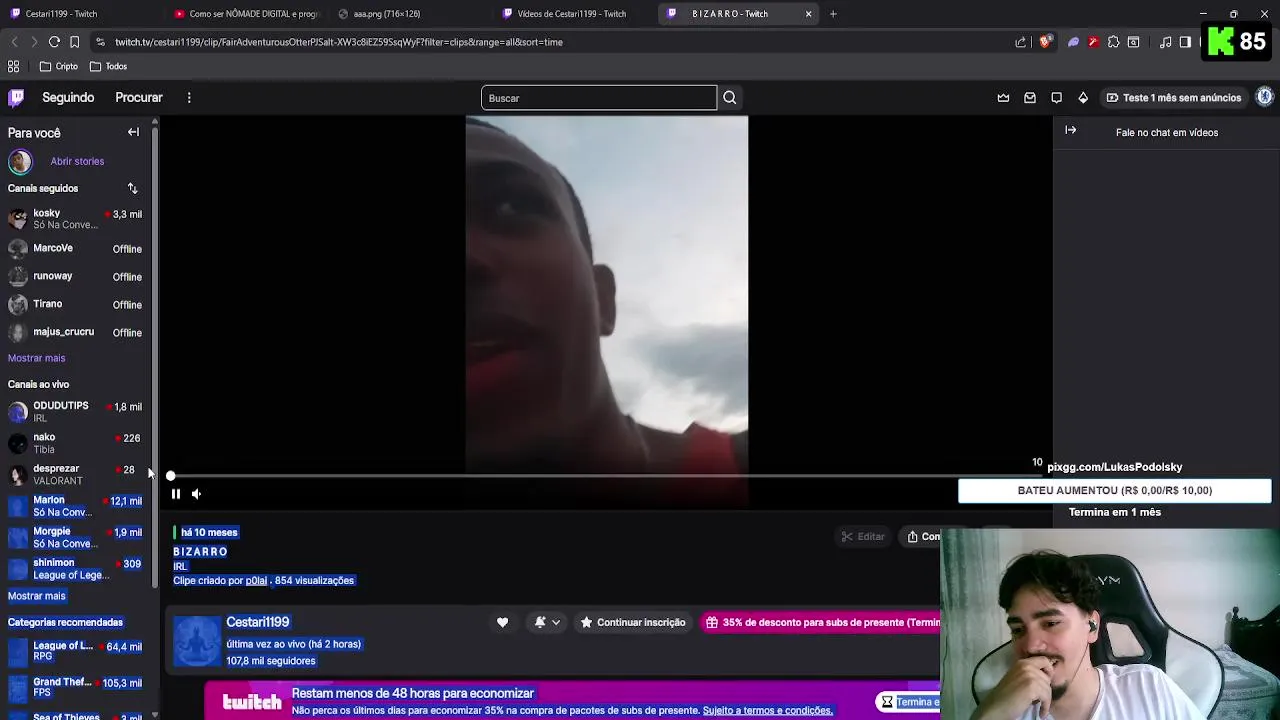
Task: Click the Twitch home logo
Action: point(16,97)
